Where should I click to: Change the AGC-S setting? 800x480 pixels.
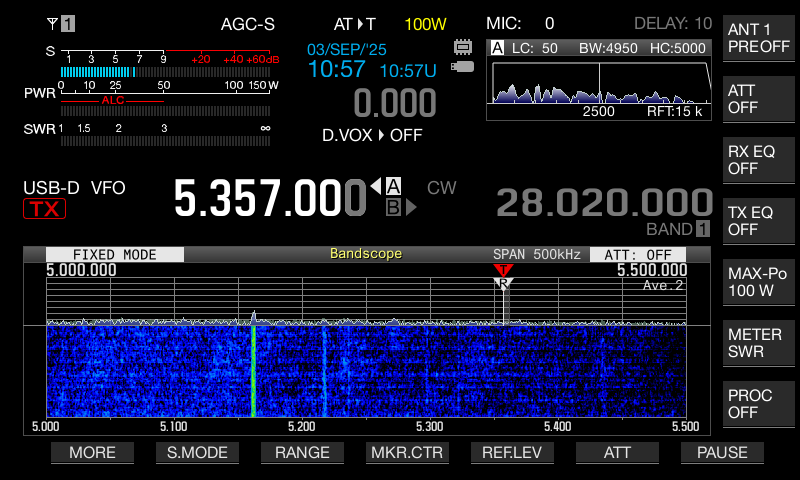tap(247, 24)
